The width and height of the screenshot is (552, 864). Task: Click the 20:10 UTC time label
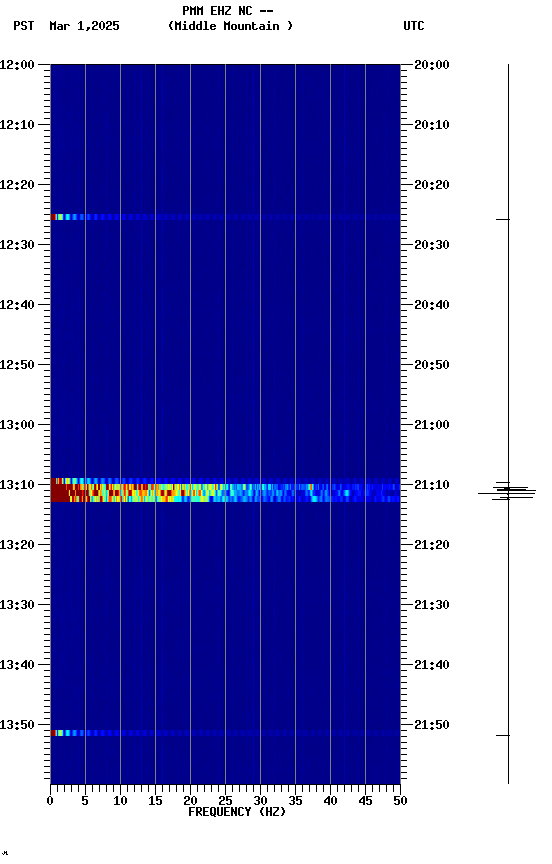point(432,125)
